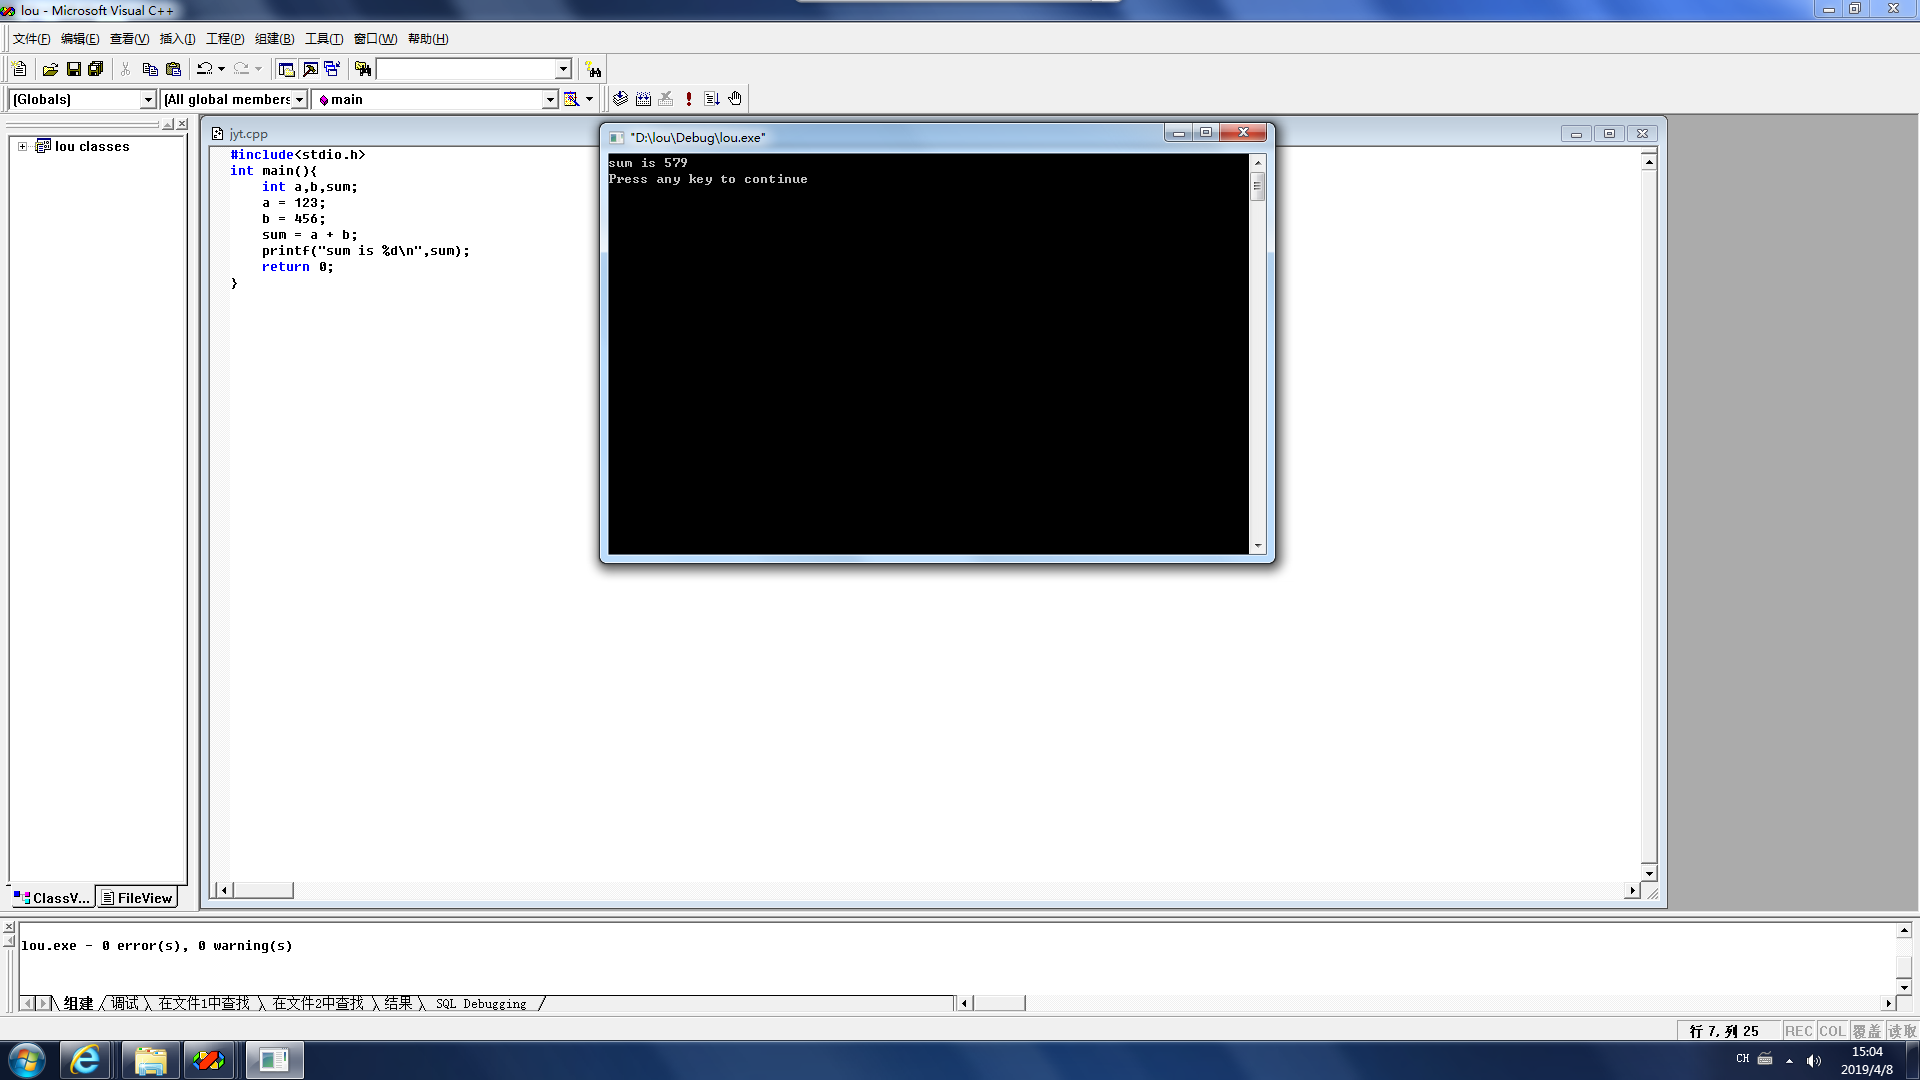Toggle the Output window button
This screenshot has height=1080, width=1920.
pyautogui.click(x=310, y=69)
